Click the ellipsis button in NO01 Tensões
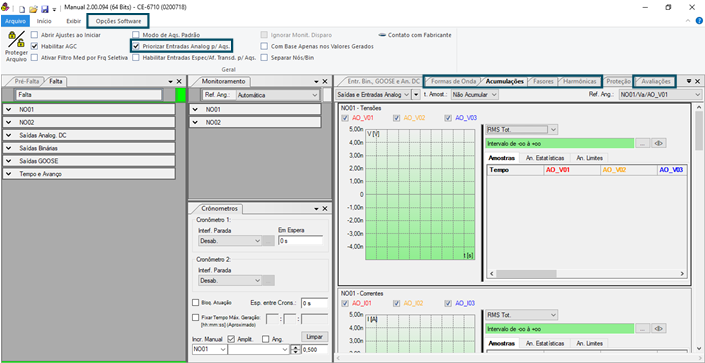Viewport: 705px width, 363px height. (643, 143)
